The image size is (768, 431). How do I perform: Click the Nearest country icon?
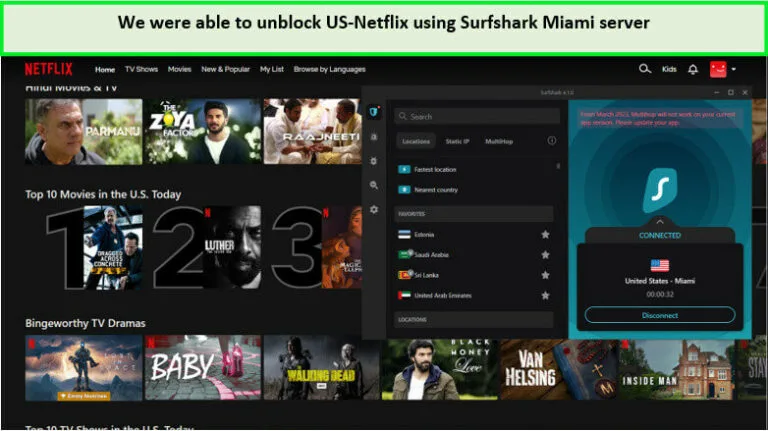point(404,190)
